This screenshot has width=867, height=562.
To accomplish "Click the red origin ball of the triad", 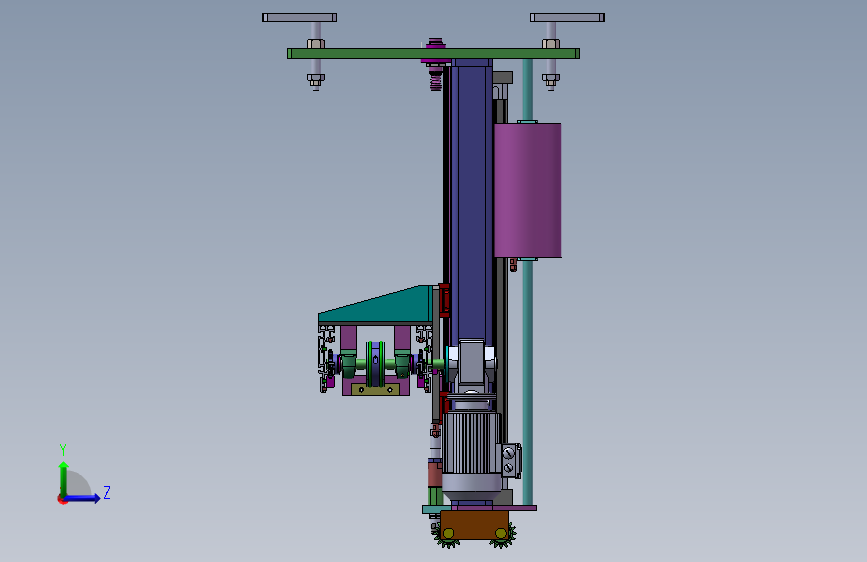I will (61, 499).
